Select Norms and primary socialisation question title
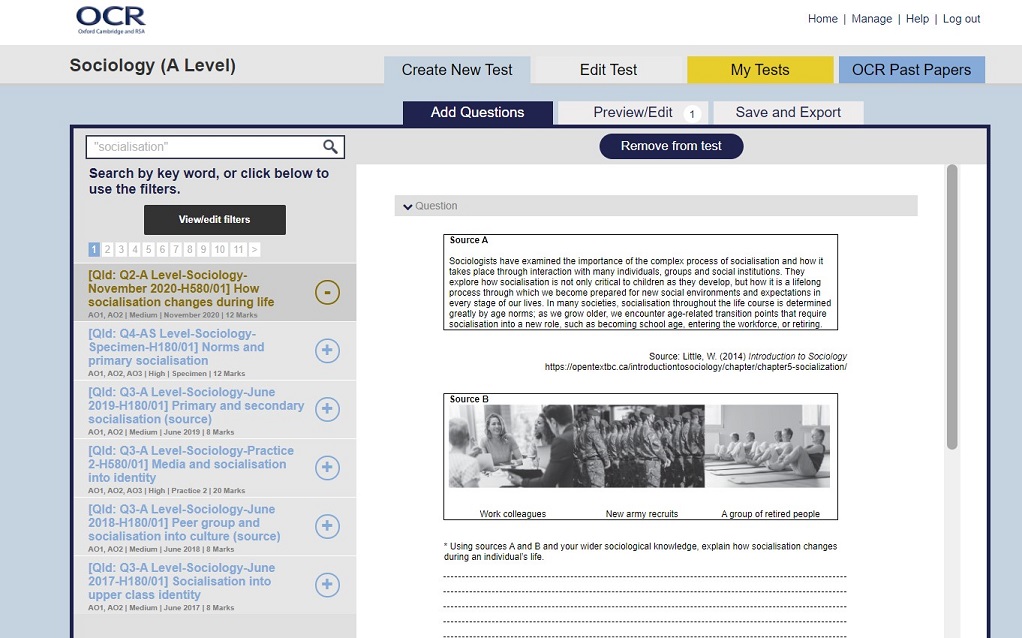This screenshot has height=638, width=1022. point(176,347)
